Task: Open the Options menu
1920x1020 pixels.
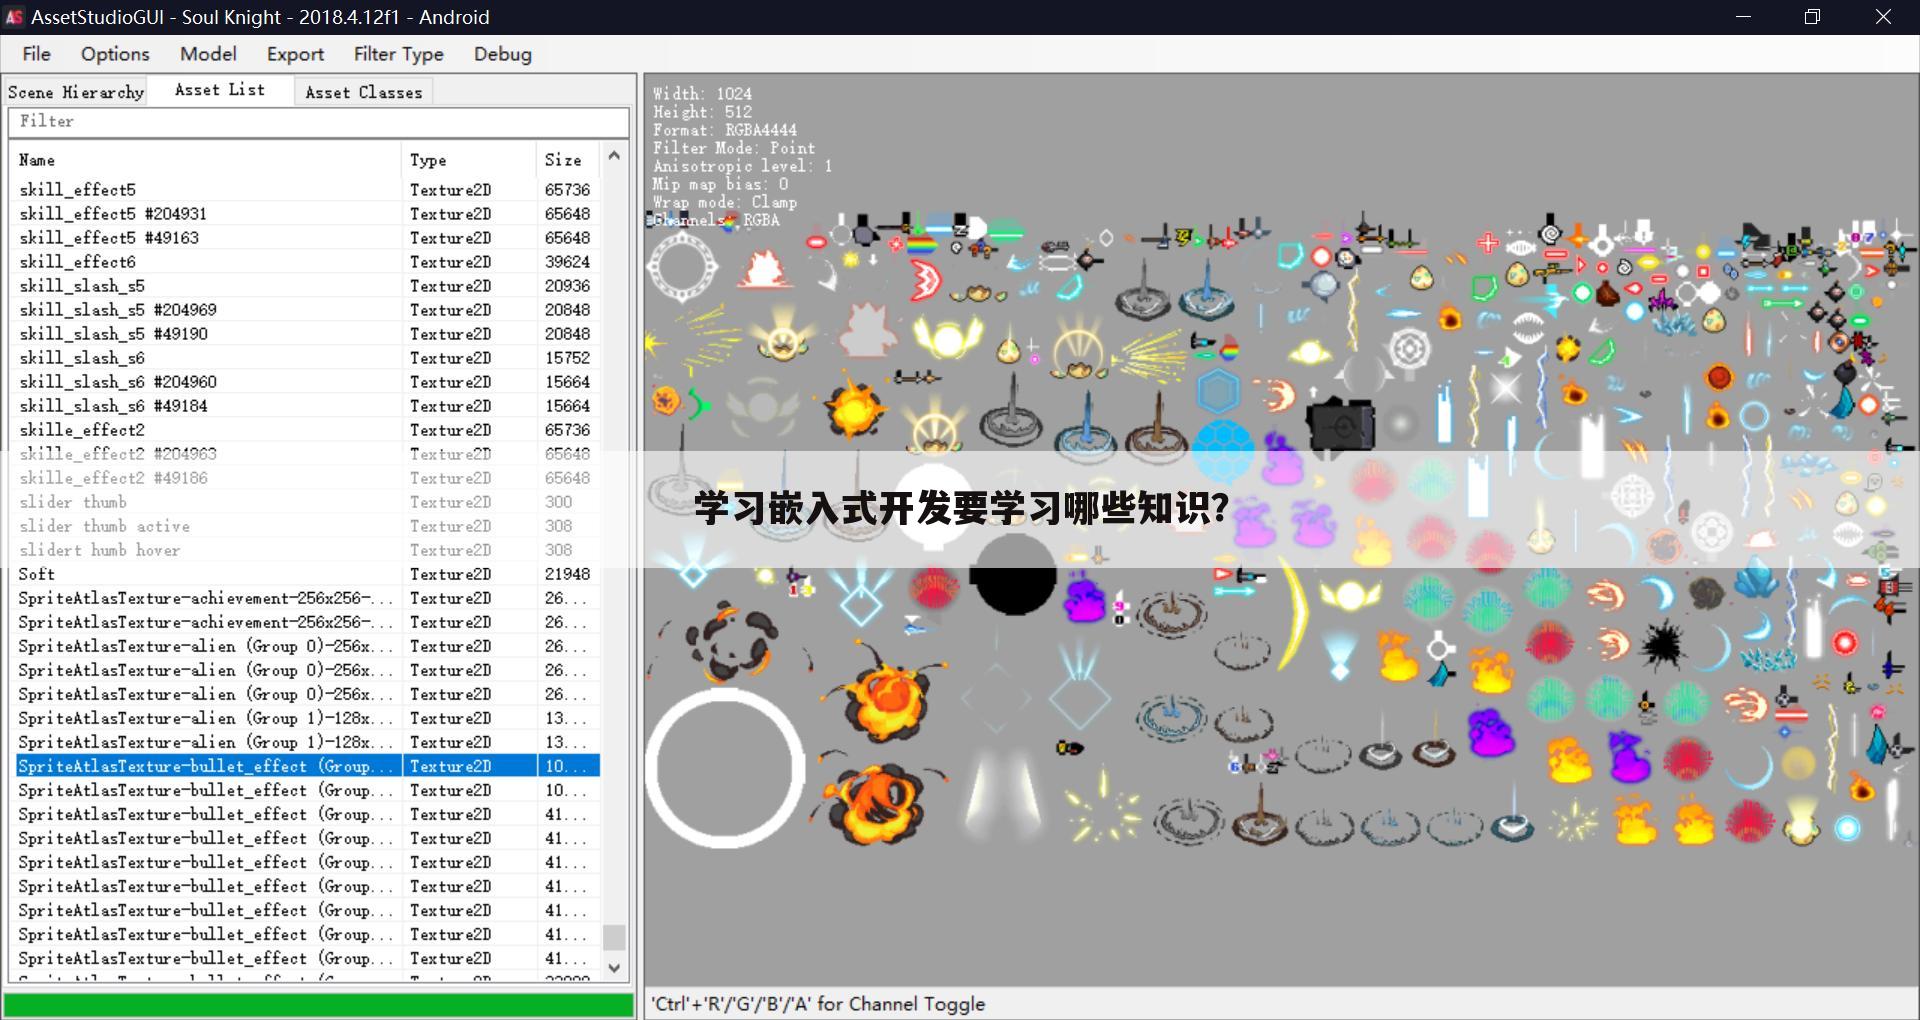Action: click(x=115, y=54)
